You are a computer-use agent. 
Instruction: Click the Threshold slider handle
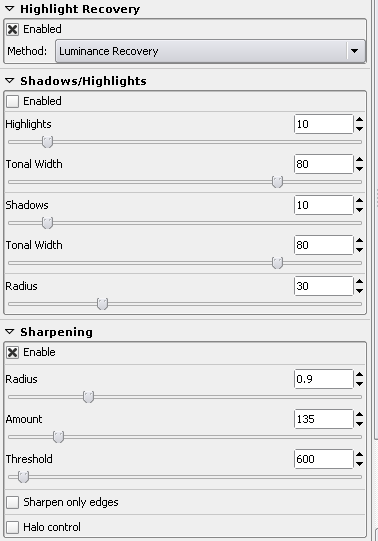(23, 477)
